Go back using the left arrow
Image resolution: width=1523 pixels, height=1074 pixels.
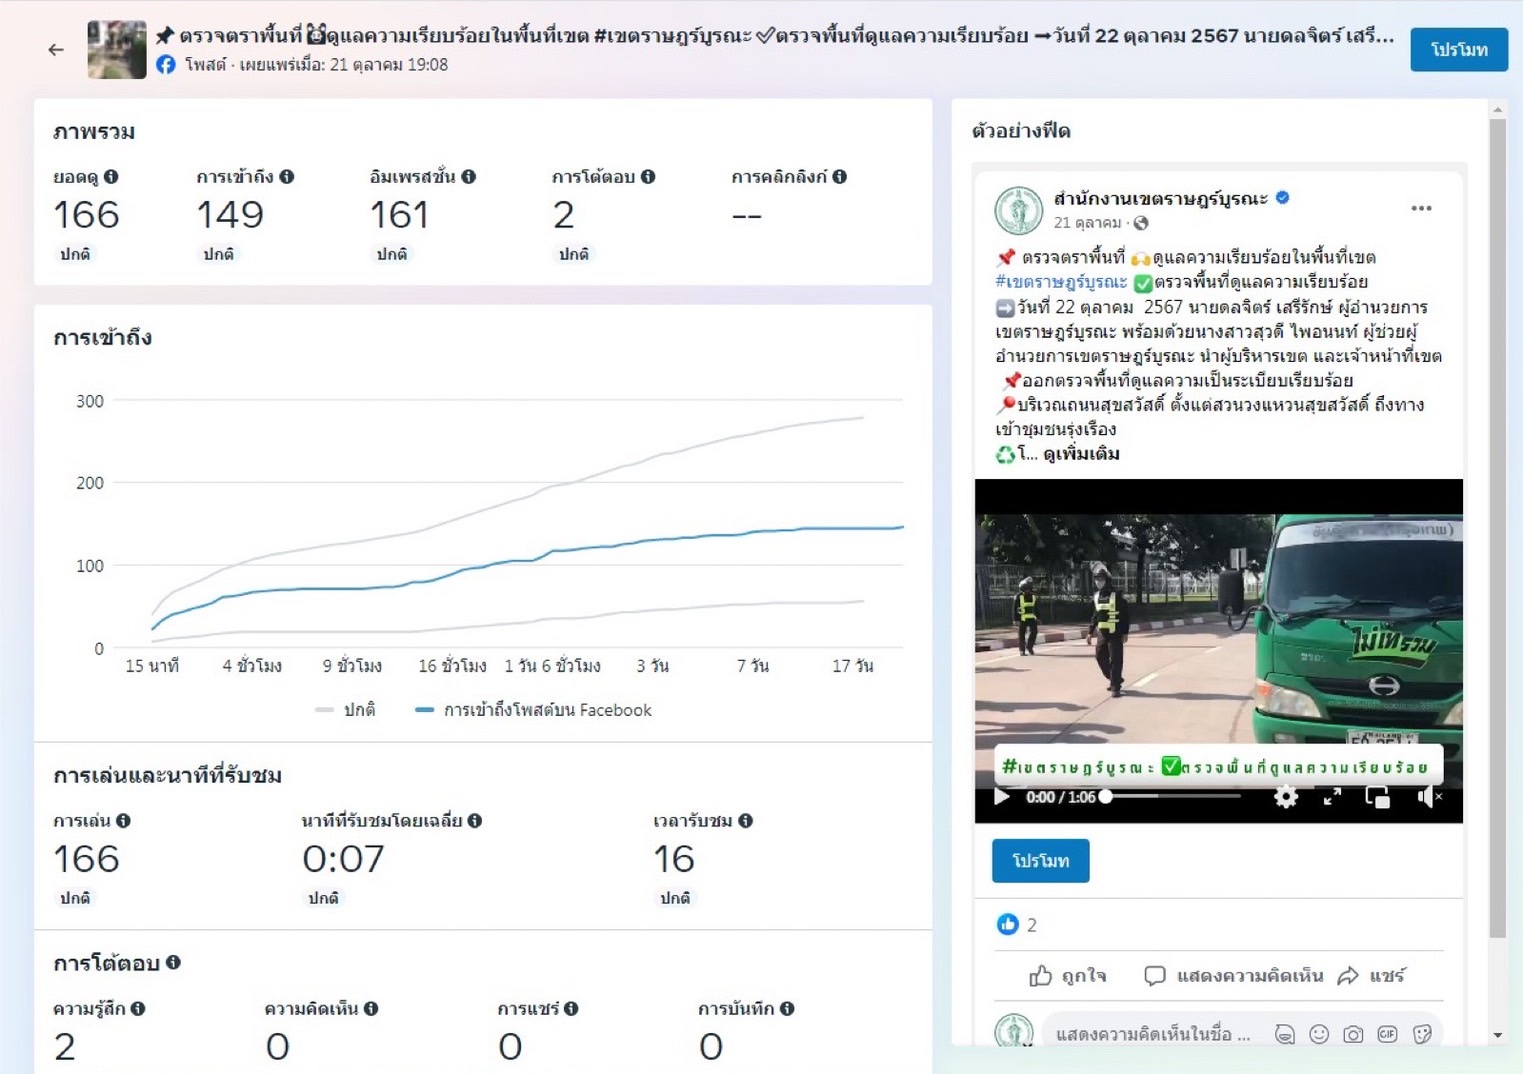point(56,49)
